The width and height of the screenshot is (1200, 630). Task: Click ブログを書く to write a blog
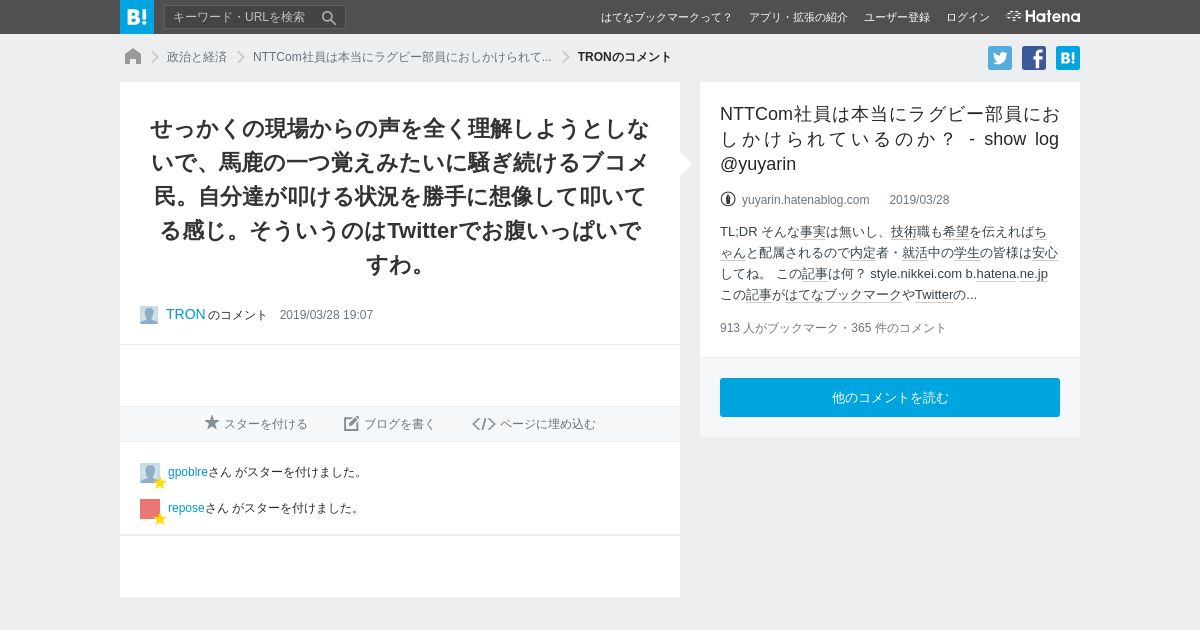click(390, 424)
